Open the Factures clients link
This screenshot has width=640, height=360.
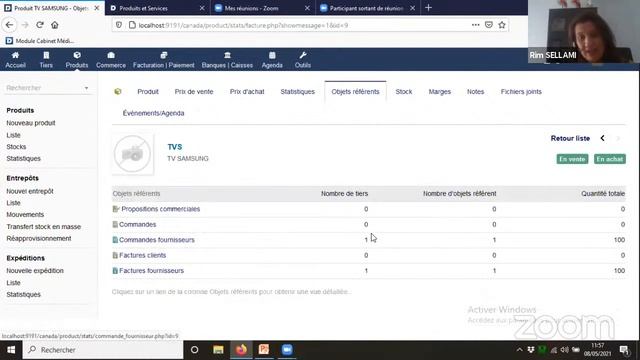pyautogui.click(x=142, y=256)
